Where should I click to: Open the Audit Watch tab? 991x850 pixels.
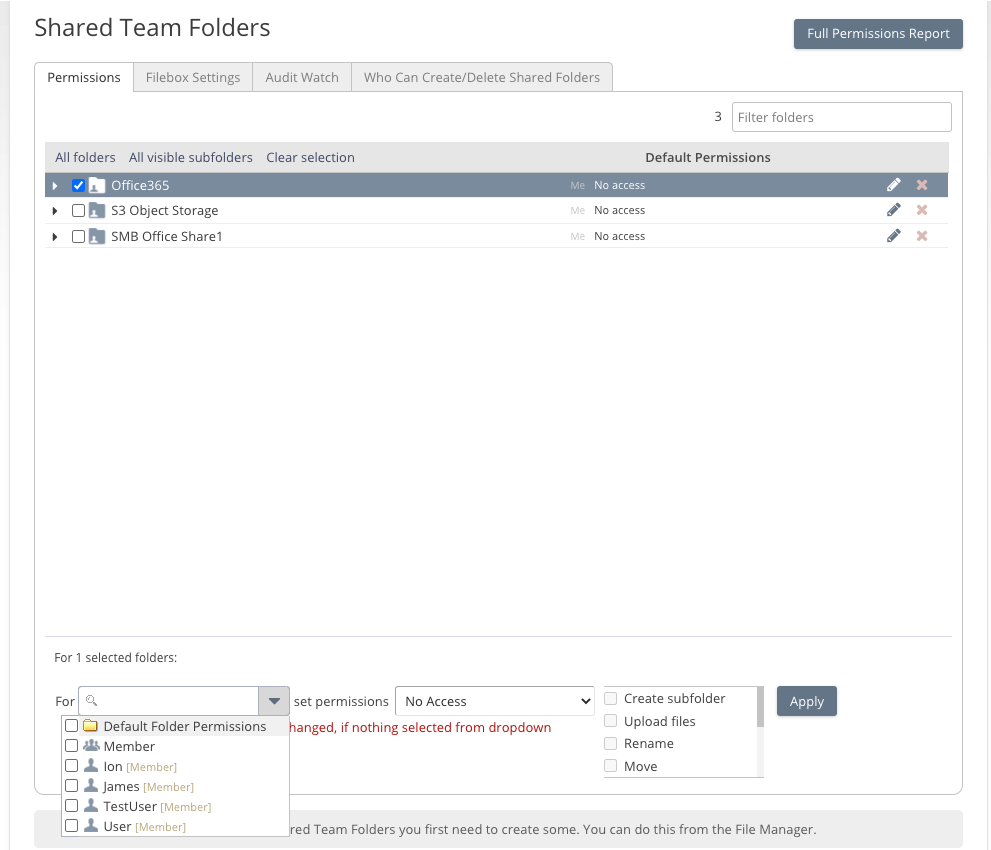coord(302,77)
